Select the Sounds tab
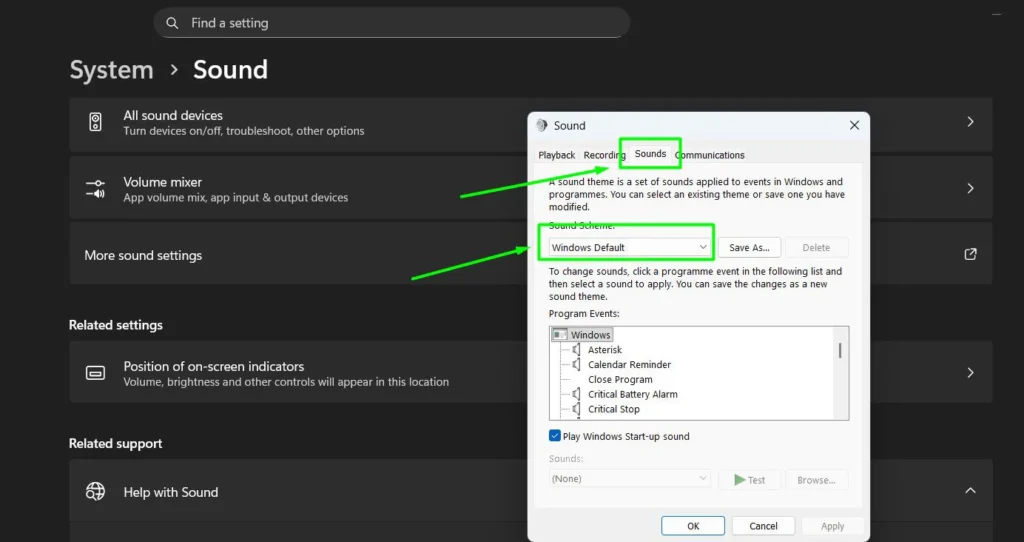Screen dimensions: 1024x542 (650, 153)
